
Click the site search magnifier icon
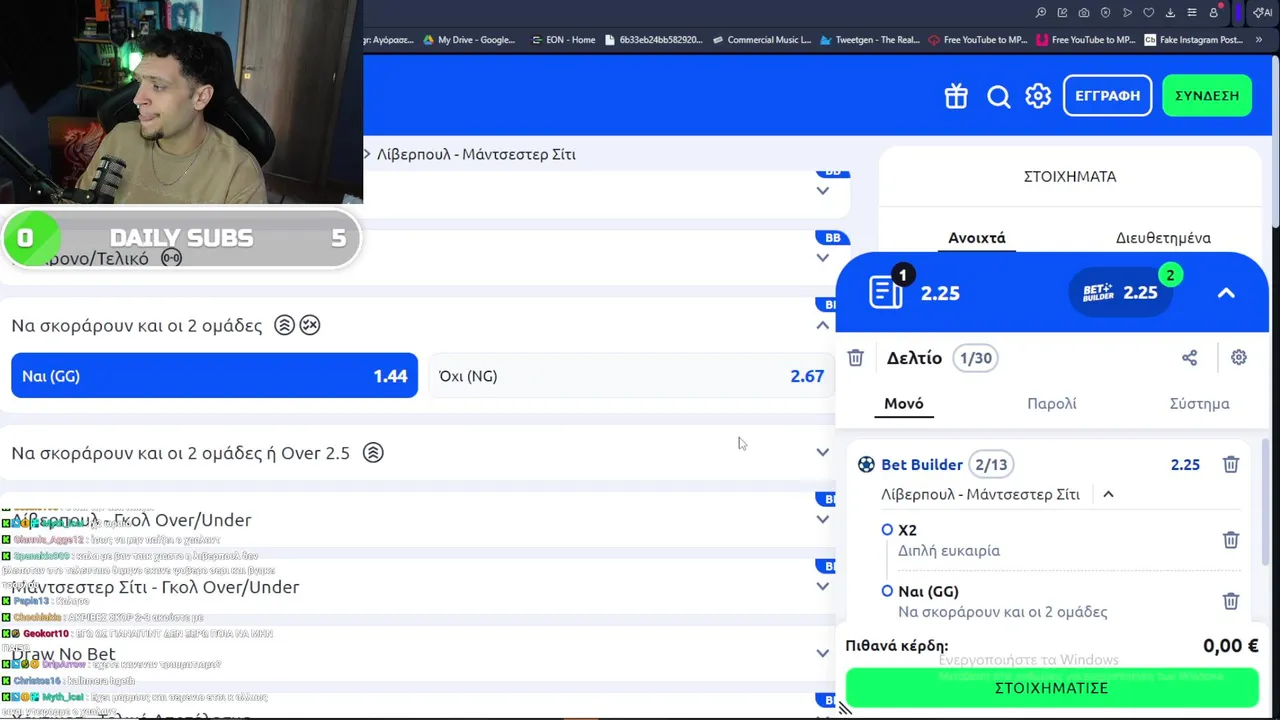[998, 96]
